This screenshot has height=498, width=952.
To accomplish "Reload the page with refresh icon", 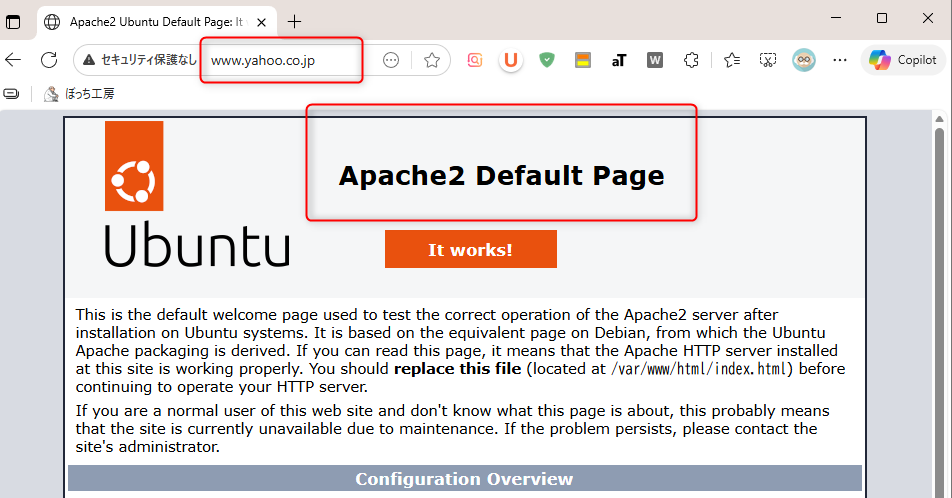I will click(48, 60).
